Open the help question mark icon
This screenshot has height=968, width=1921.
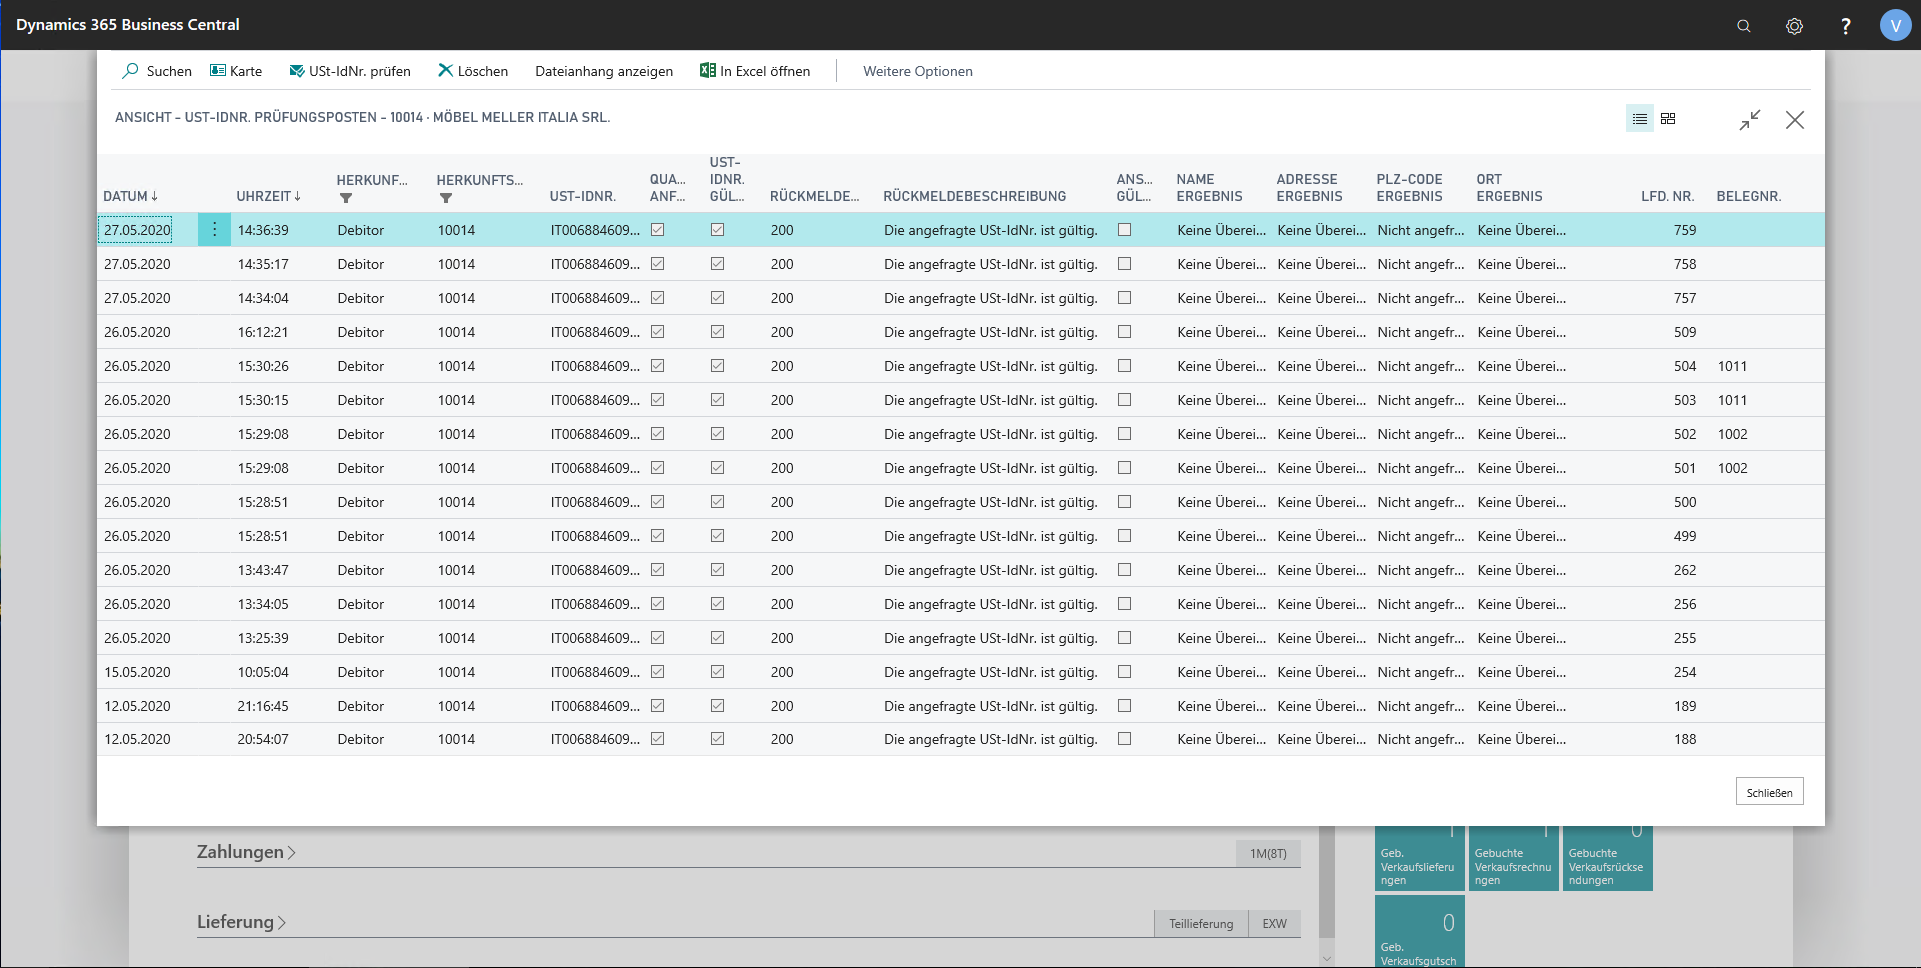[1846, 26]
